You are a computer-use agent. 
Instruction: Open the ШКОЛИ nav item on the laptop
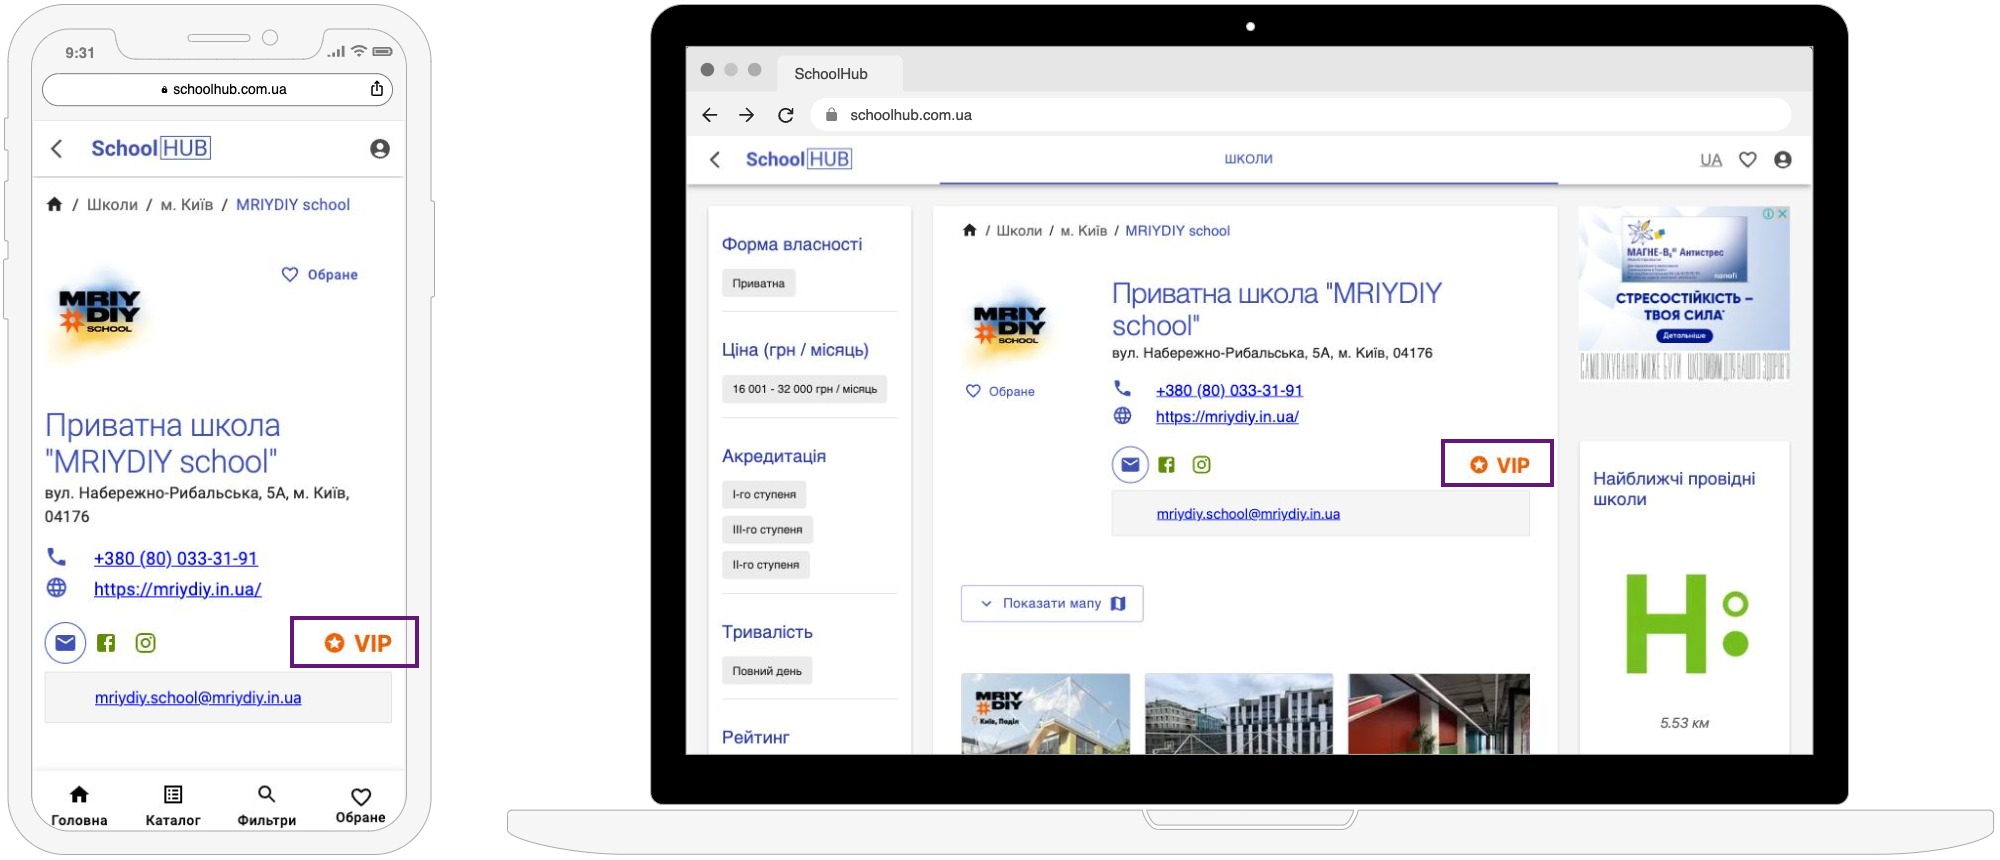pyautogui.click(x=1248, y=159)
